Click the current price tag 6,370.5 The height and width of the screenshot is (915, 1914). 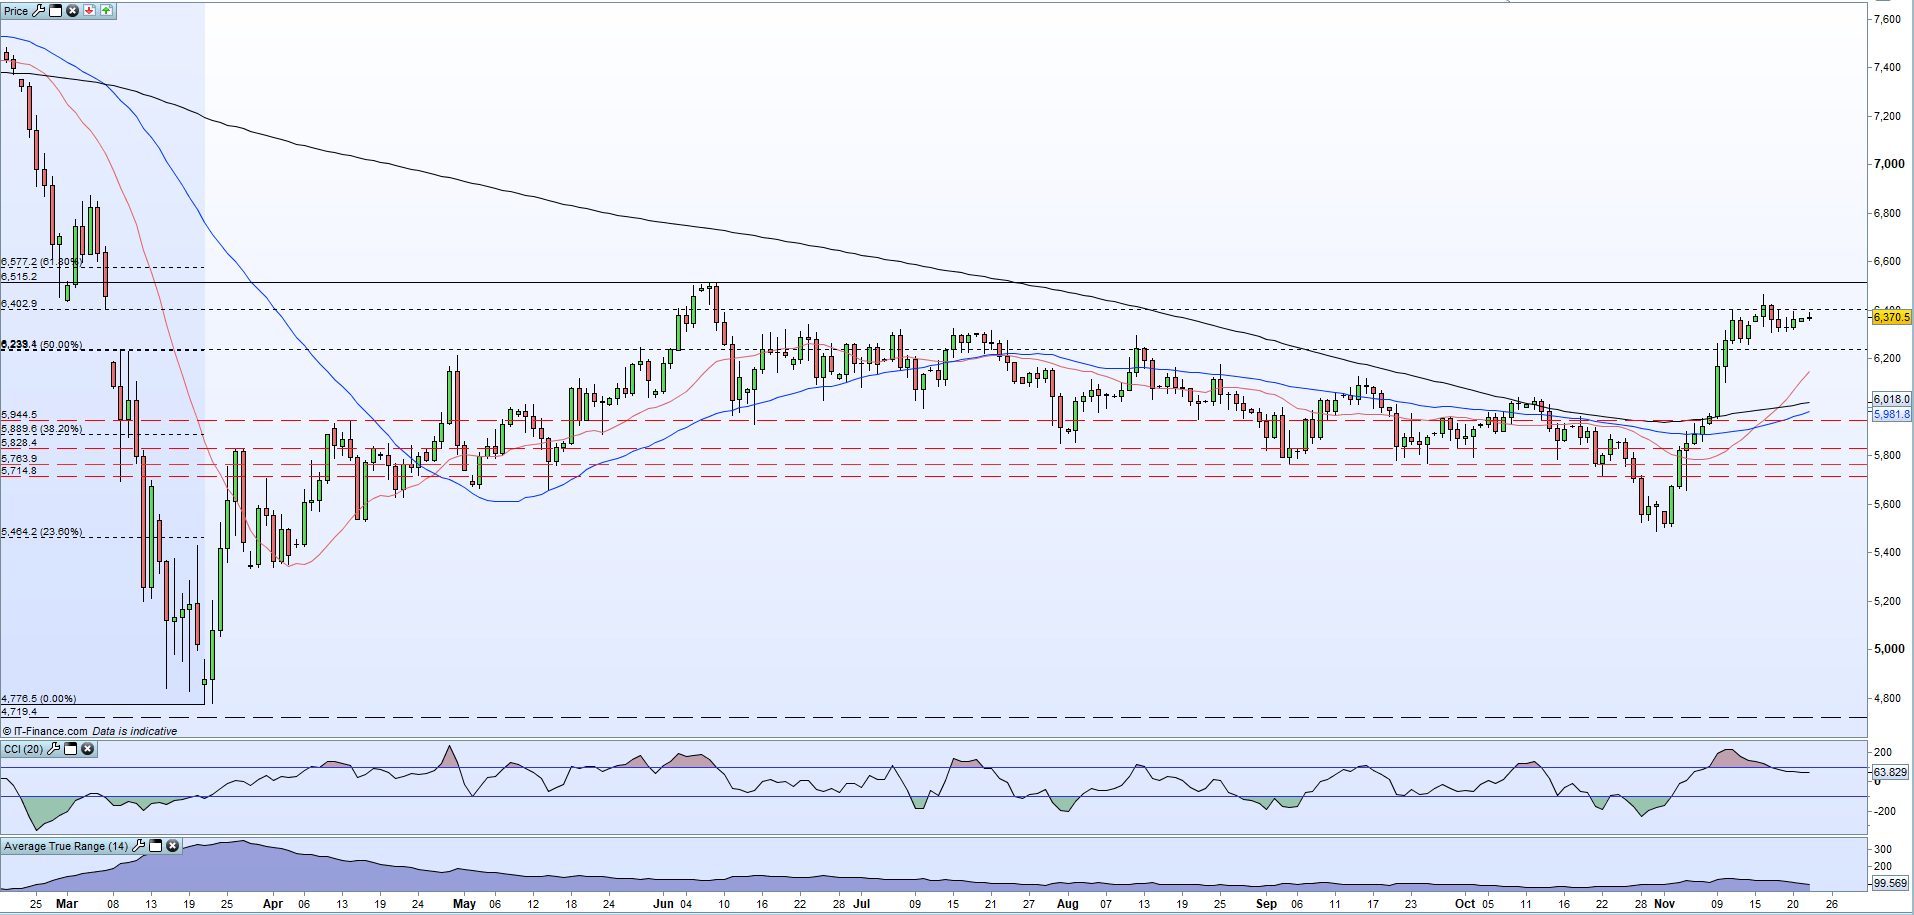click(x=1891, y=317)
